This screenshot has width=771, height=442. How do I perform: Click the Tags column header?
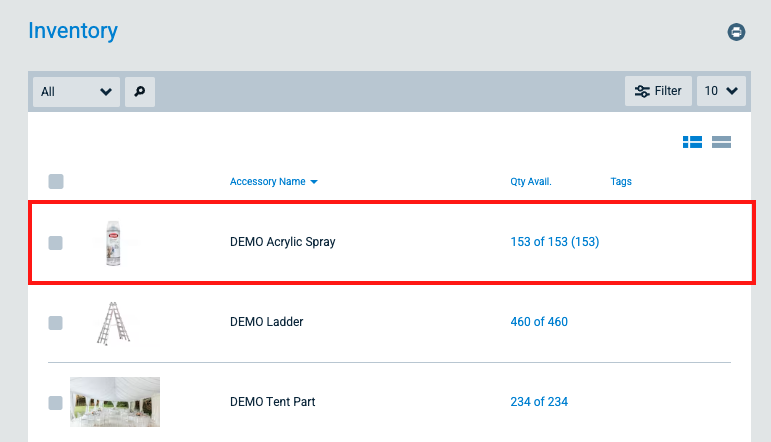pos(621,182)
